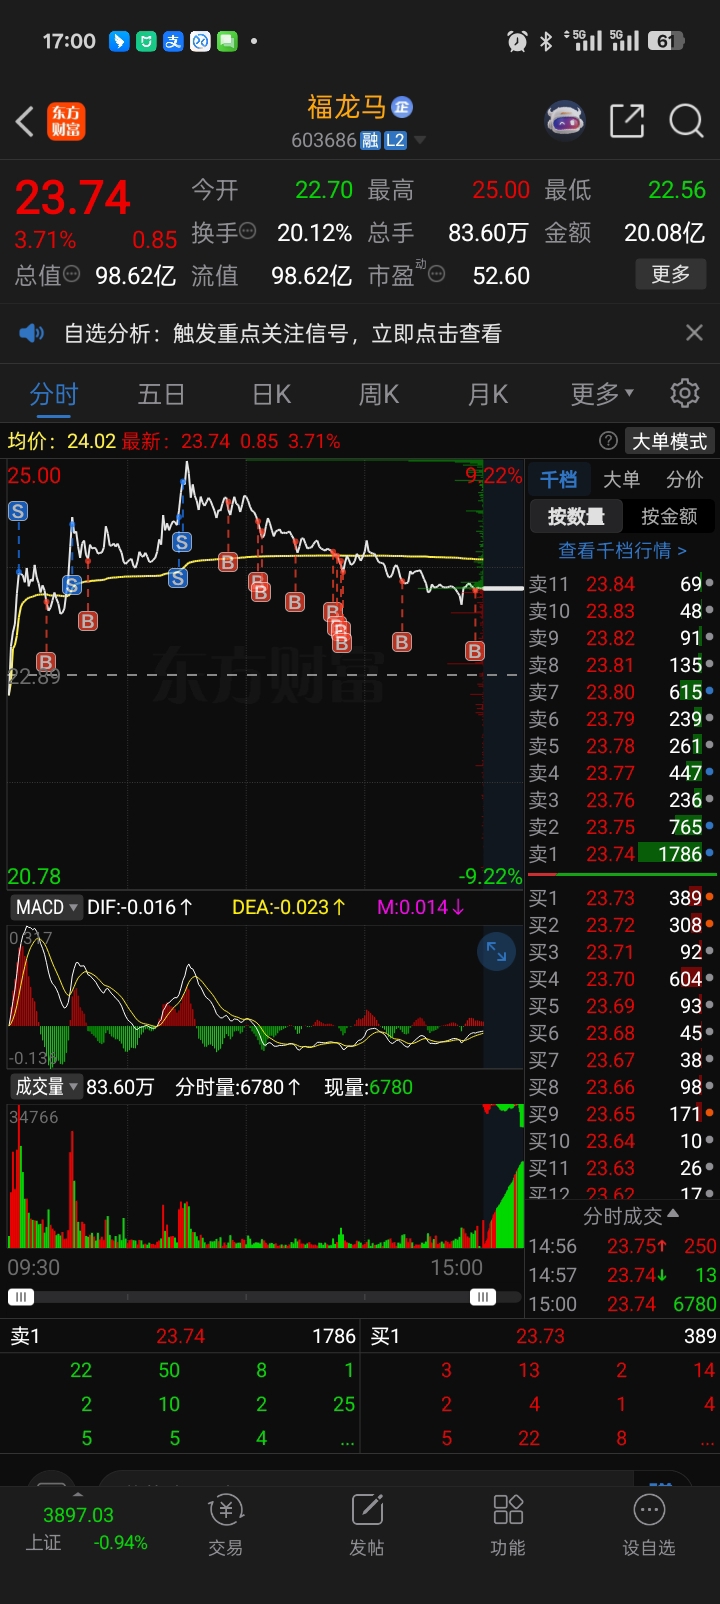Open 发帖 post icon
The height and width of the screenshot is (1604, 720).
367,1524
